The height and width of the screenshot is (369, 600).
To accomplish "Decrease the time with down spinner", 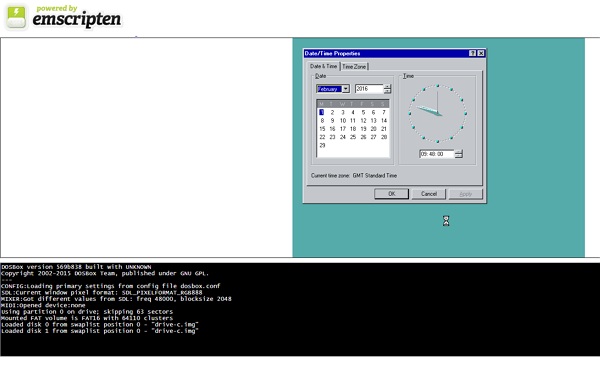I will (x=458, y=156).
